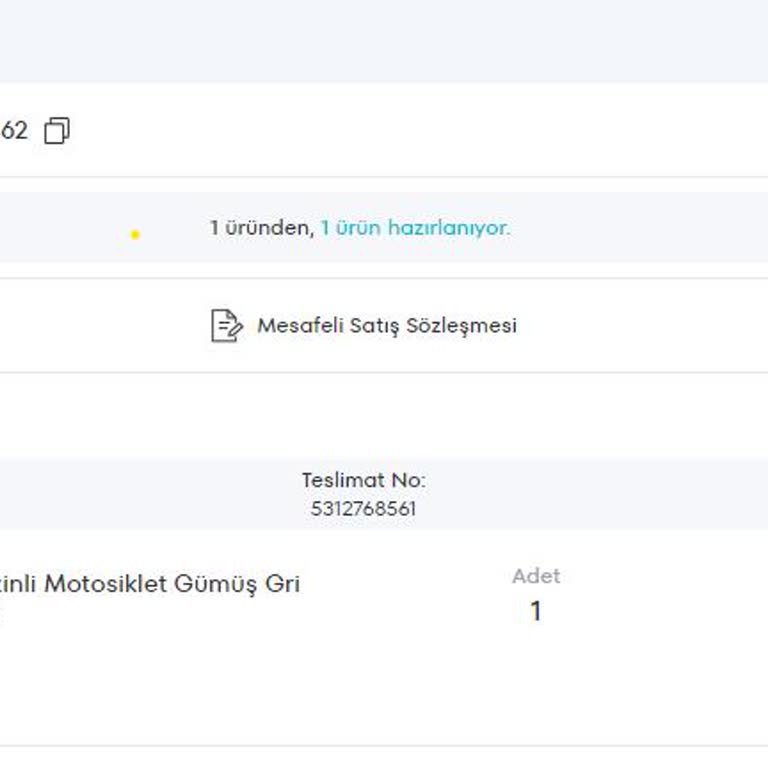Click the word 'Gümüş' in product name
Viewport: 768px width, 768px height.
click(215, 584)
